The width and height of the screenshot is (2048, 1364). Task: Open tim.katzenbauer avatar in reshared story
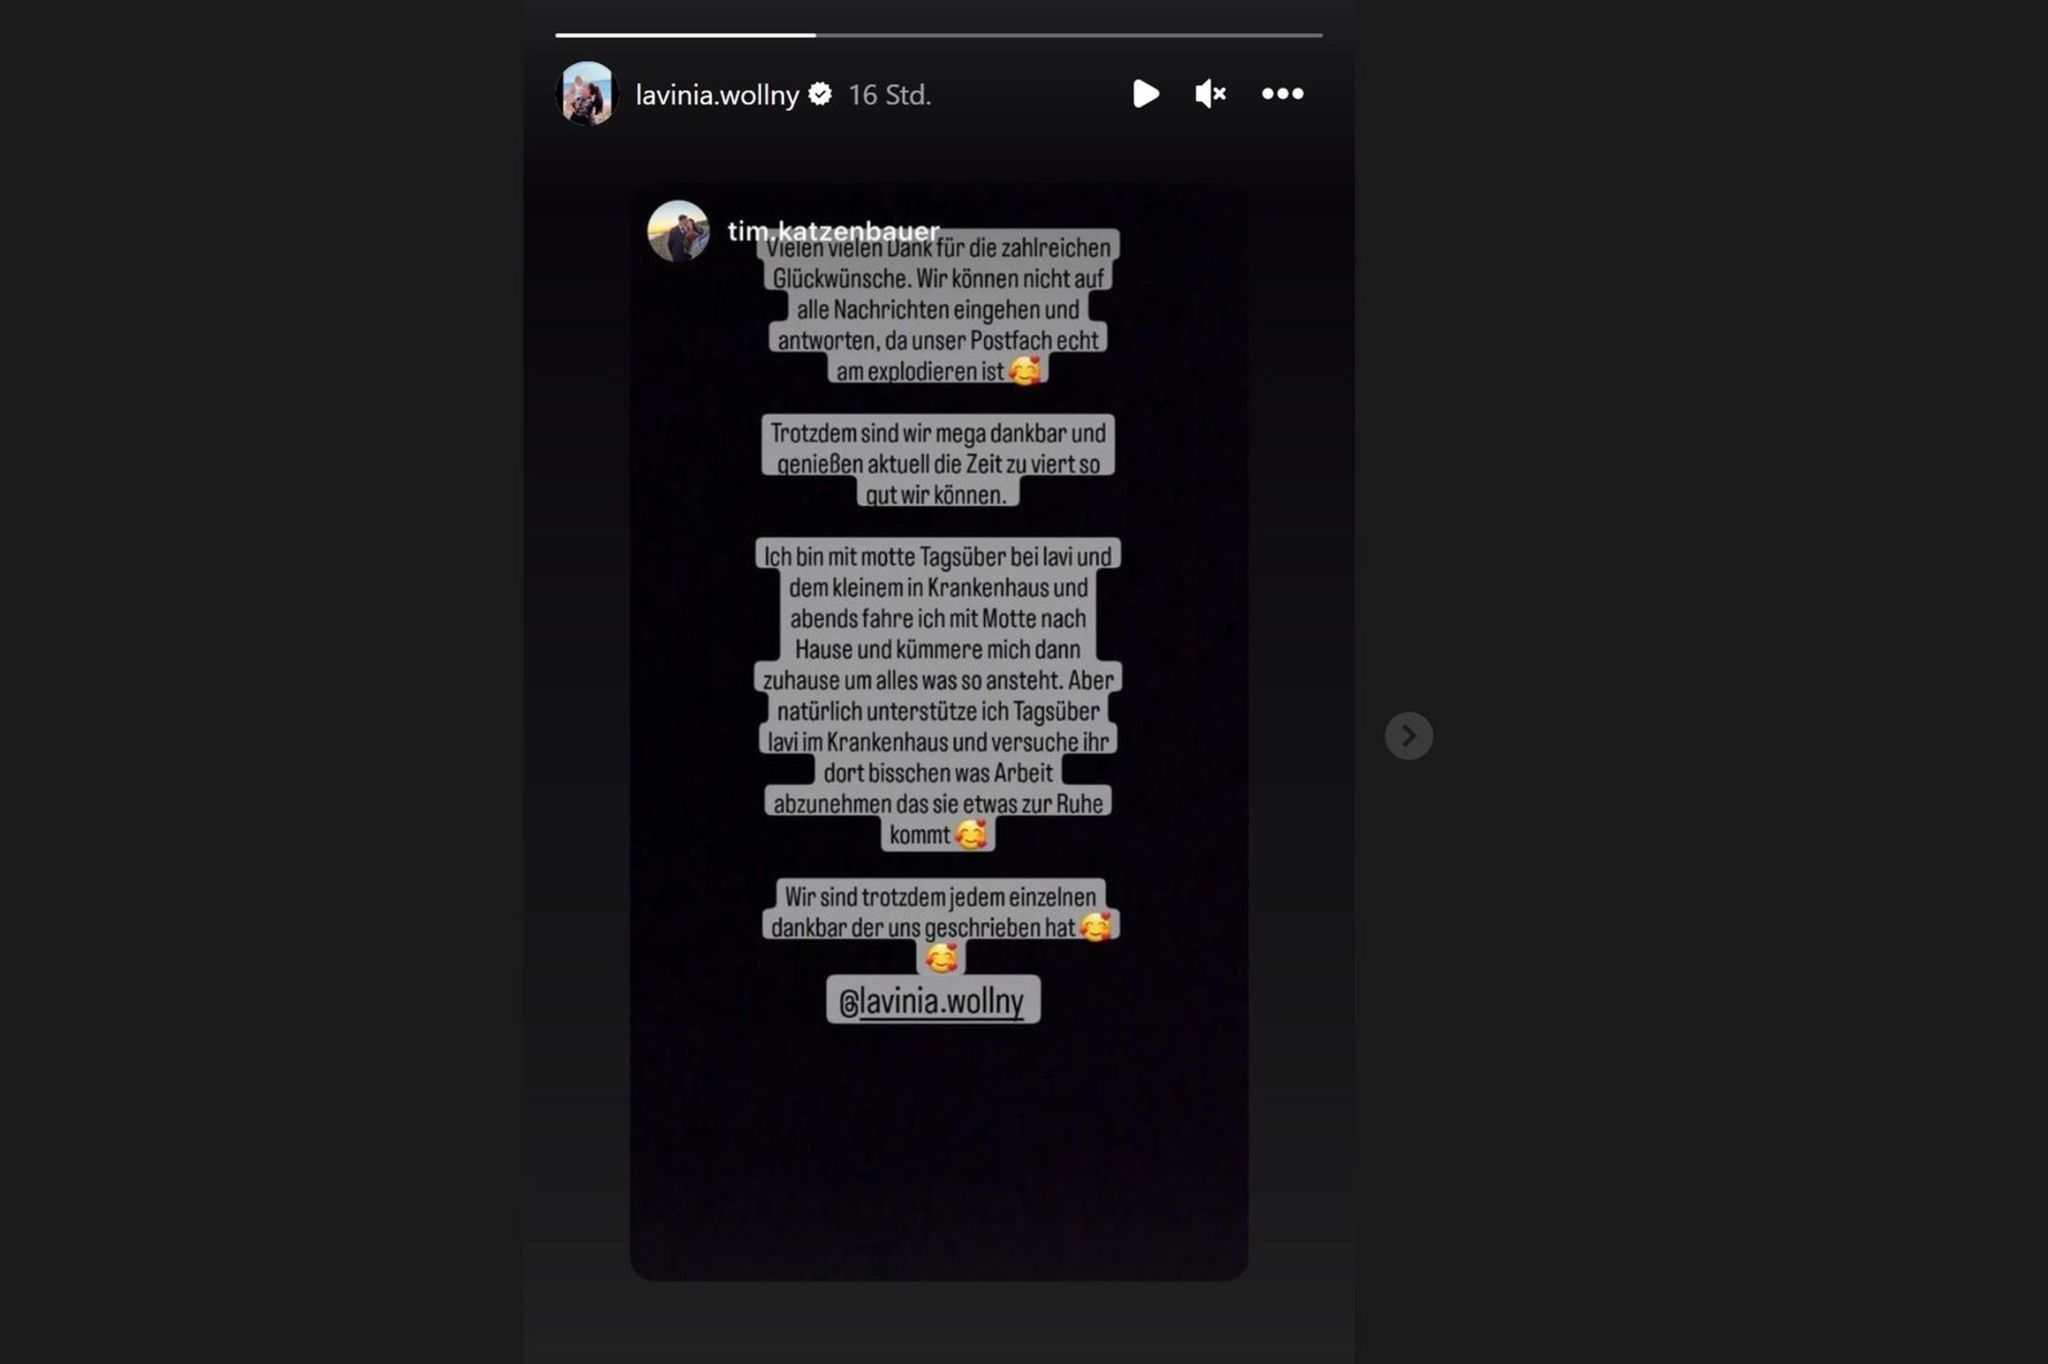(x=678, y=231)
